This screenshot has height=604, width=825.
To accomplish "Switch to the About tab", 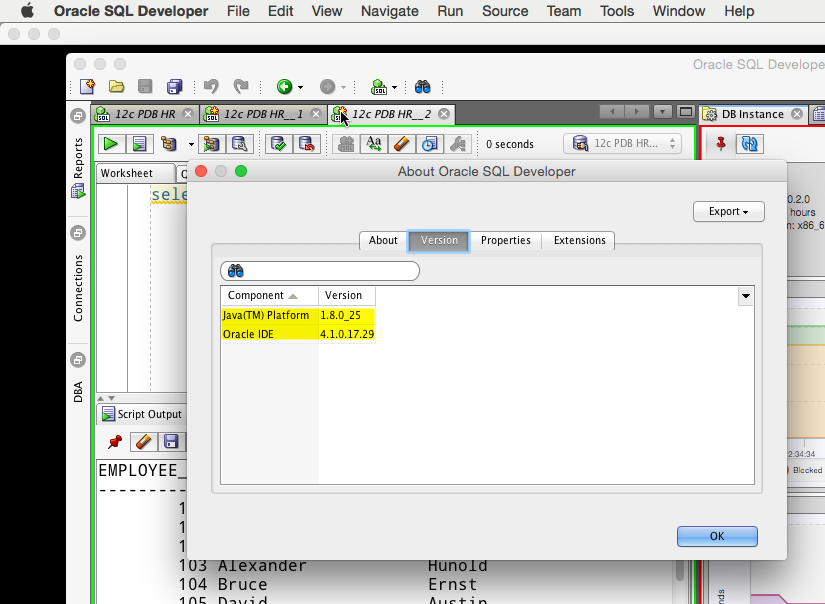I will [x=383, y=240].
